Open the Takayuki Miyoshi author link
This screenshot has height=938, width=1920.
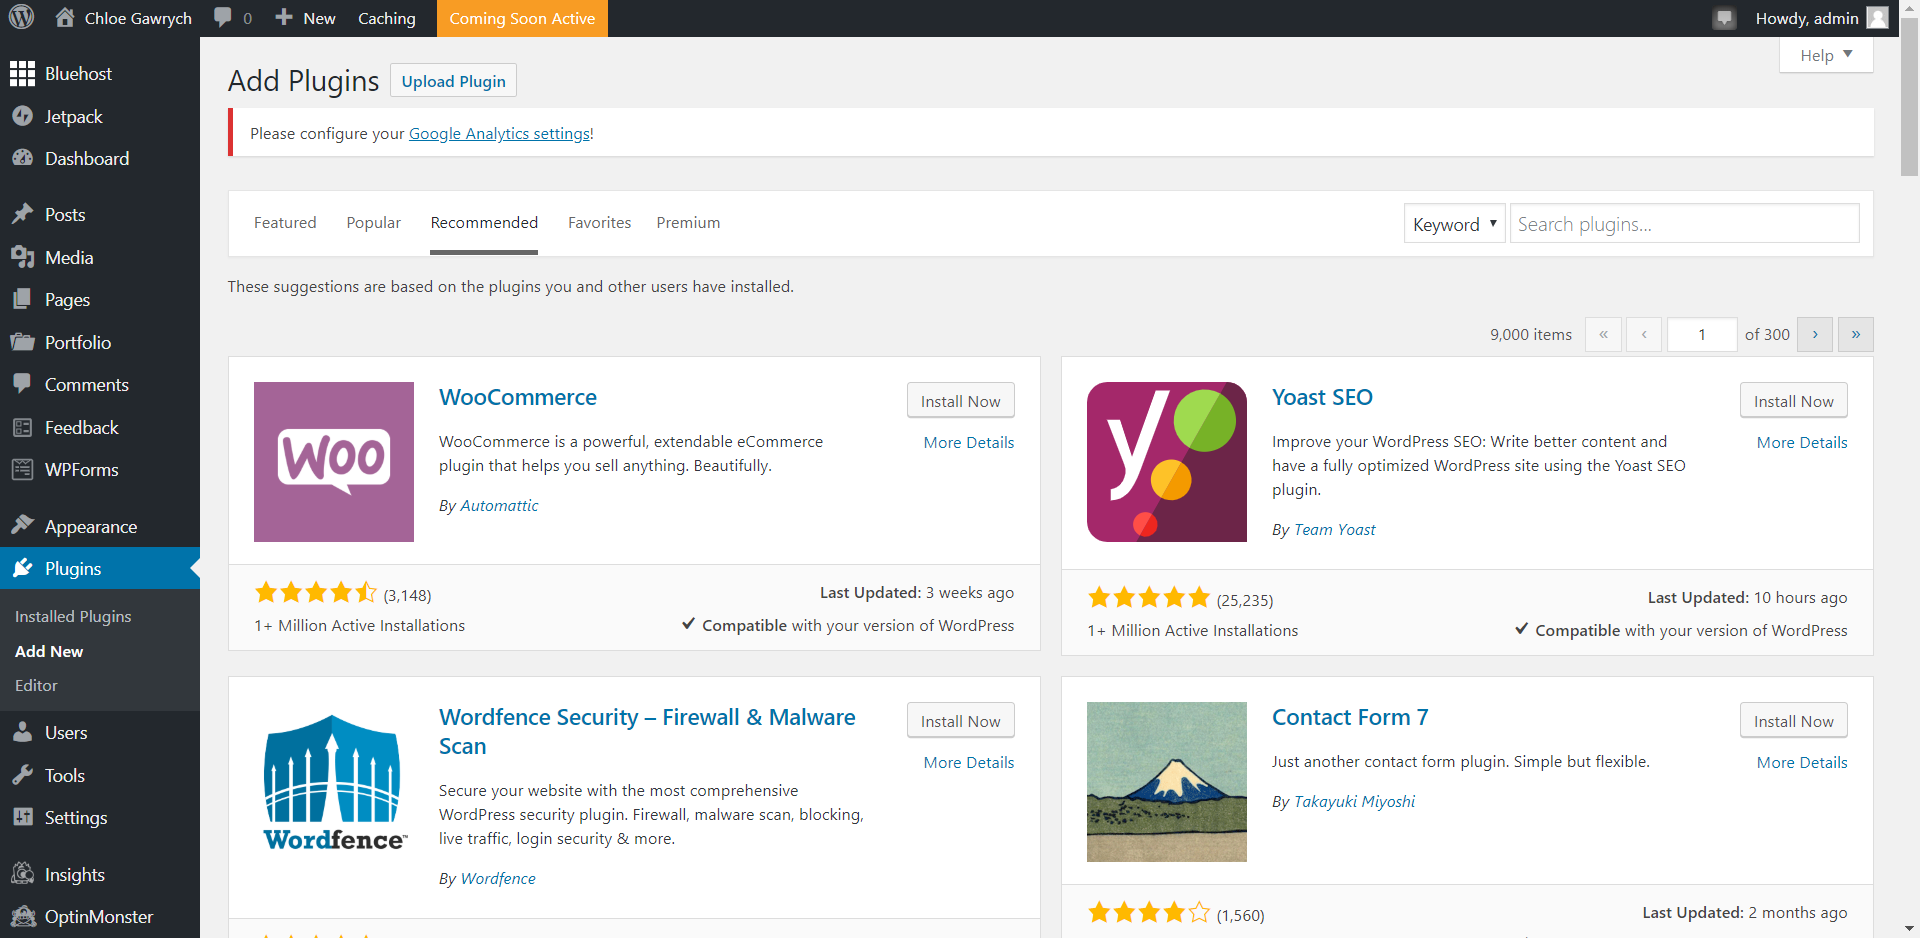coord(1355,801)
